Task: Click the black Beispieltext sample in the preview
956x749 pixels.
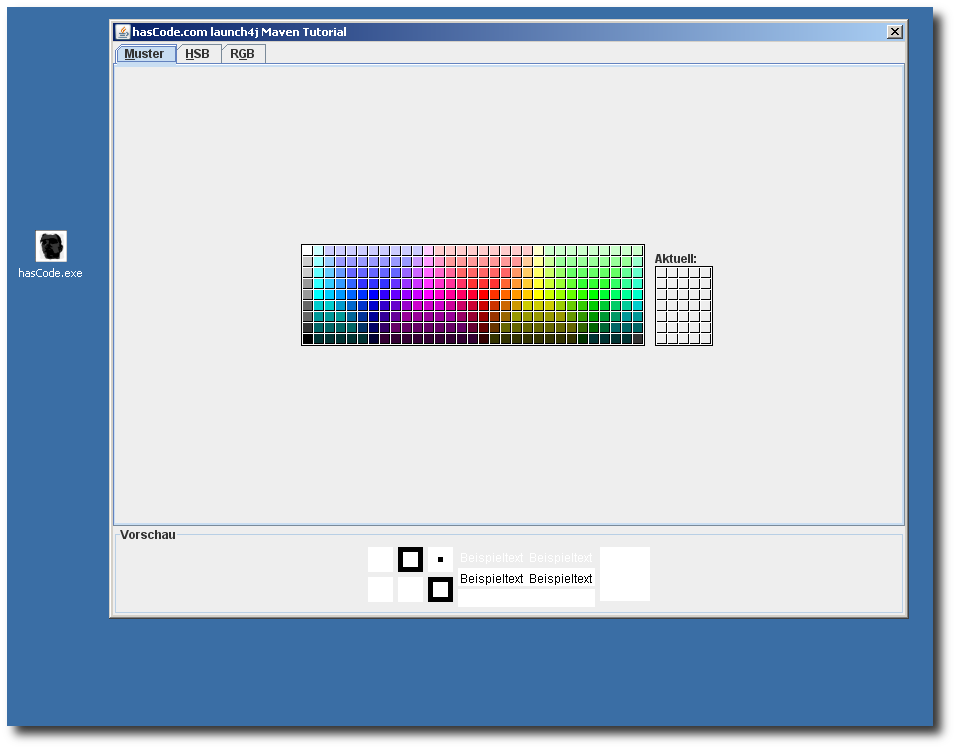Action: coord(526,579)
